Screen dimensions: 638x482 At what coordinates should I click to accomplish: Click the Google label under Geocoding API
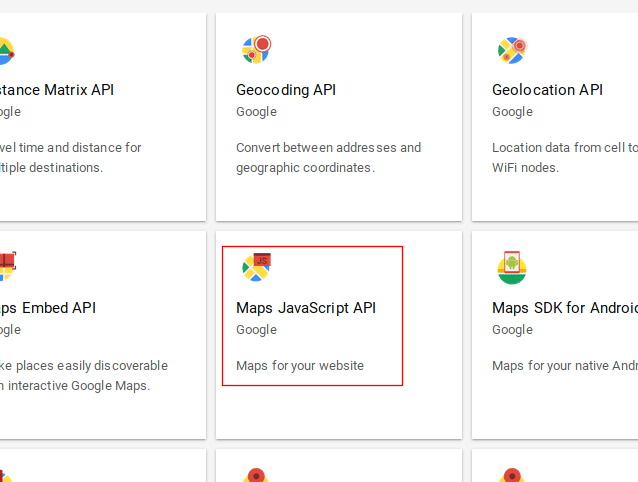click(x=256, y=112)
